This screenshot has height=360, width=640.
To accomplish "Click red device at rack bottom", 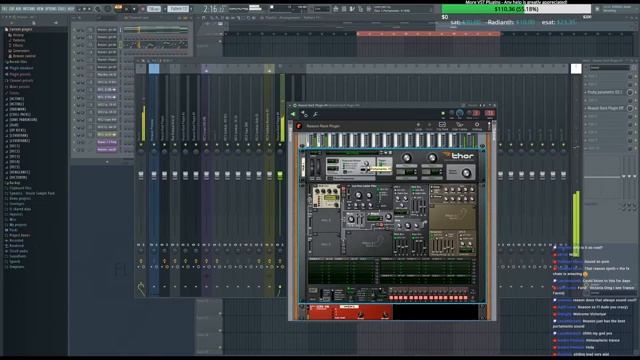I will (x=349, y=312).
